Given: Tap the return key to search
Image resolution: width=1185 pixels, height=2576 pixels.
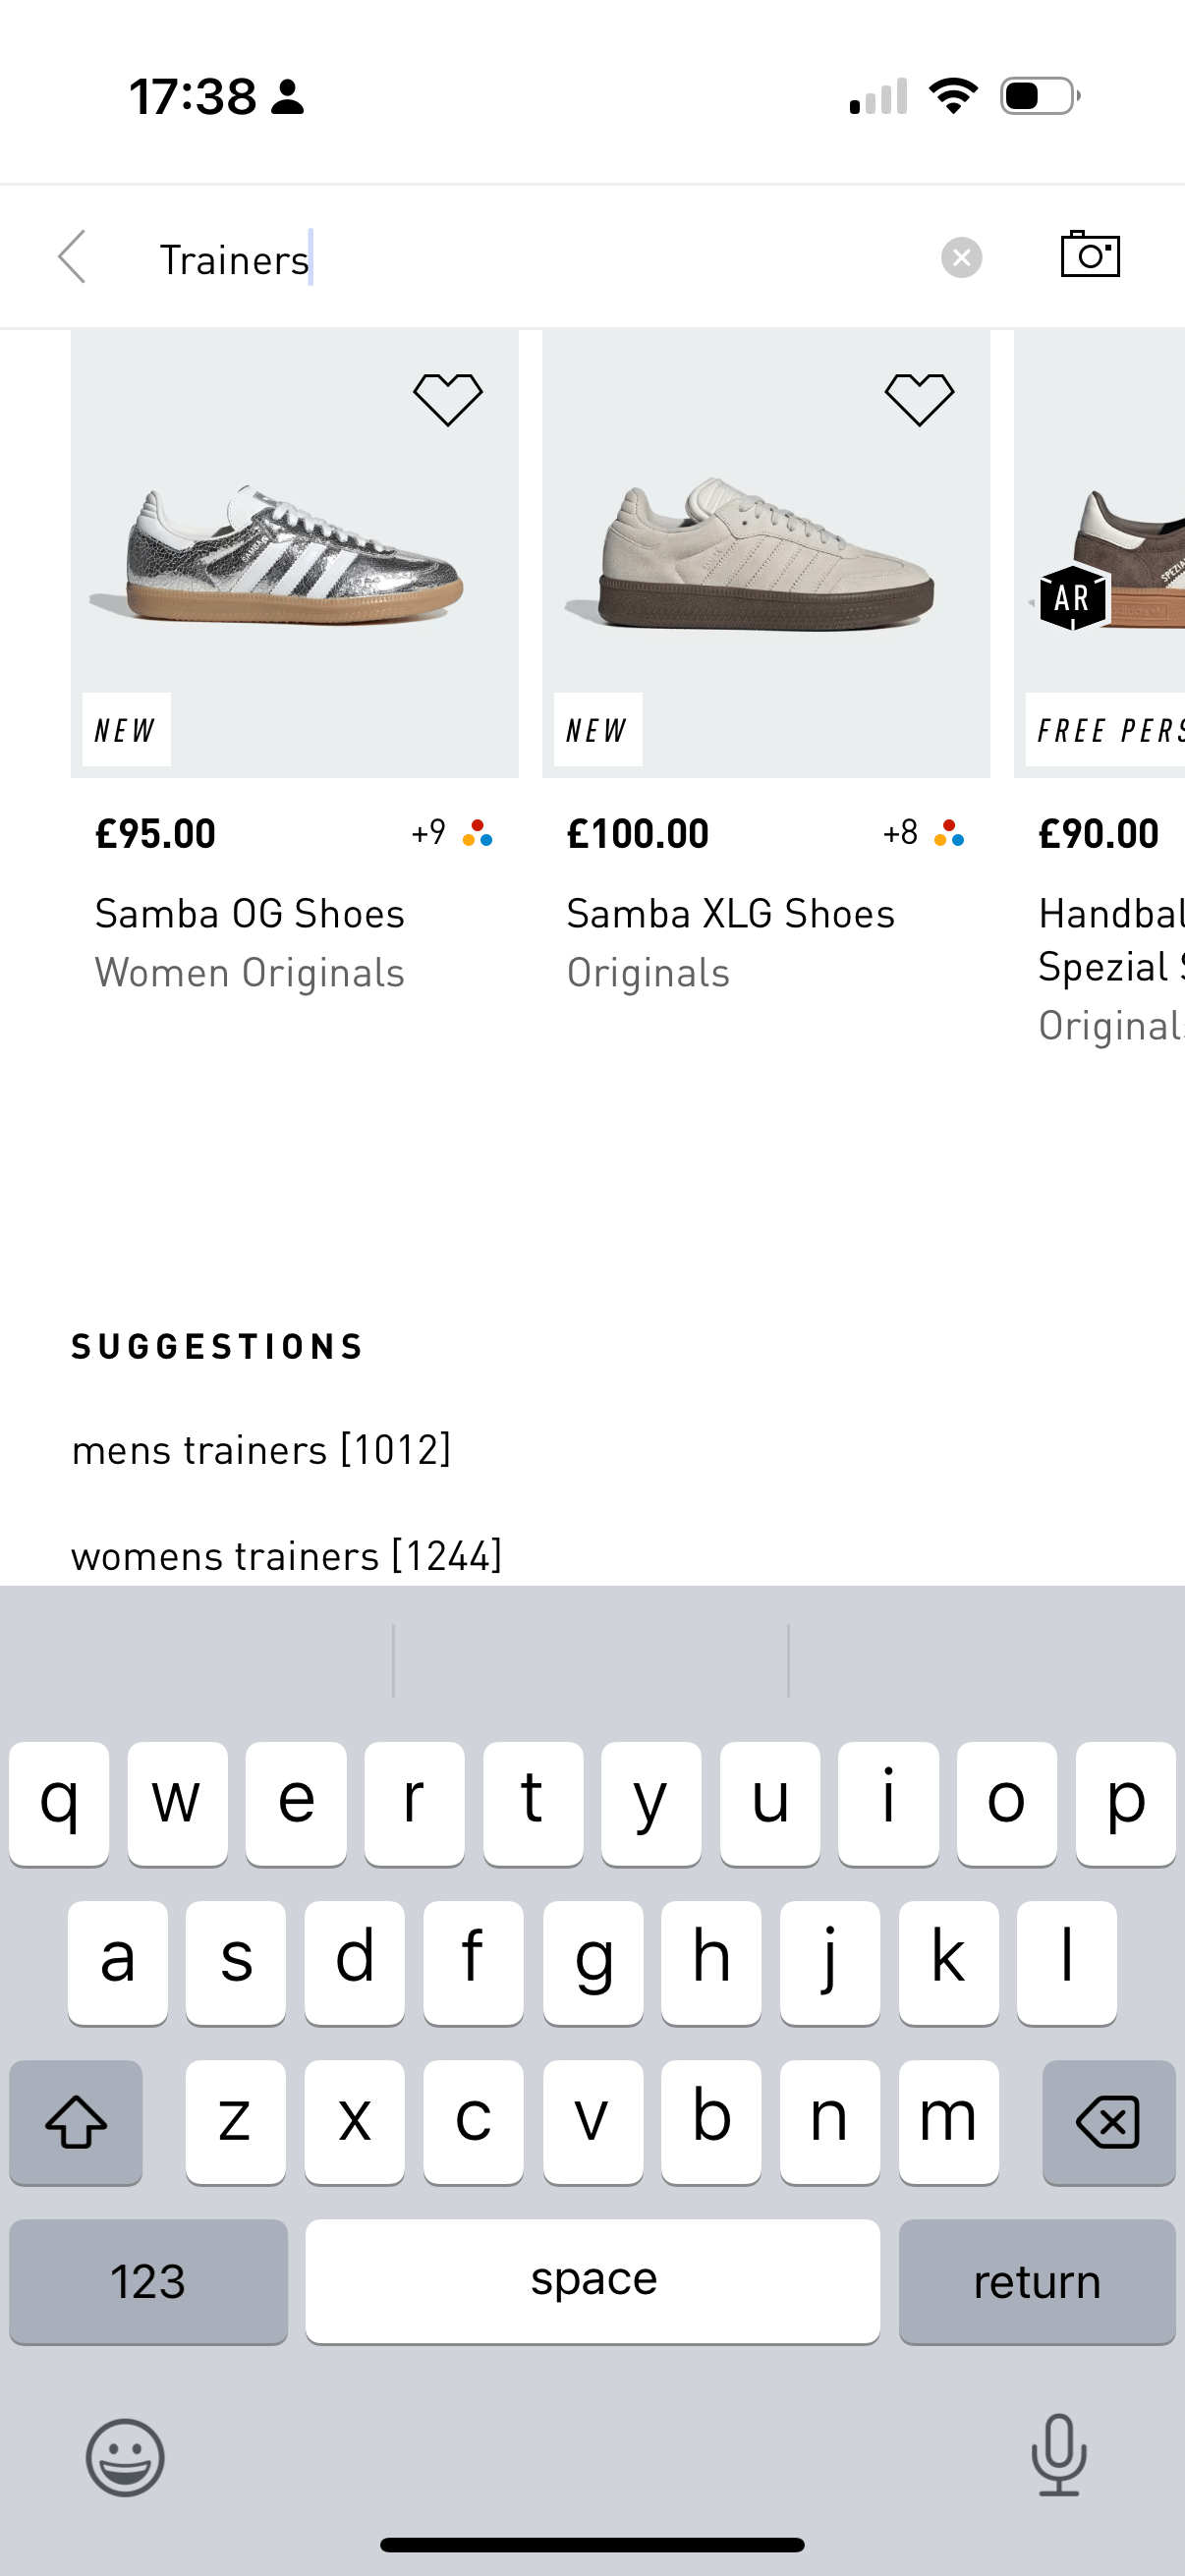Looking at the screenshot, I should [x=1037, y=2281].
